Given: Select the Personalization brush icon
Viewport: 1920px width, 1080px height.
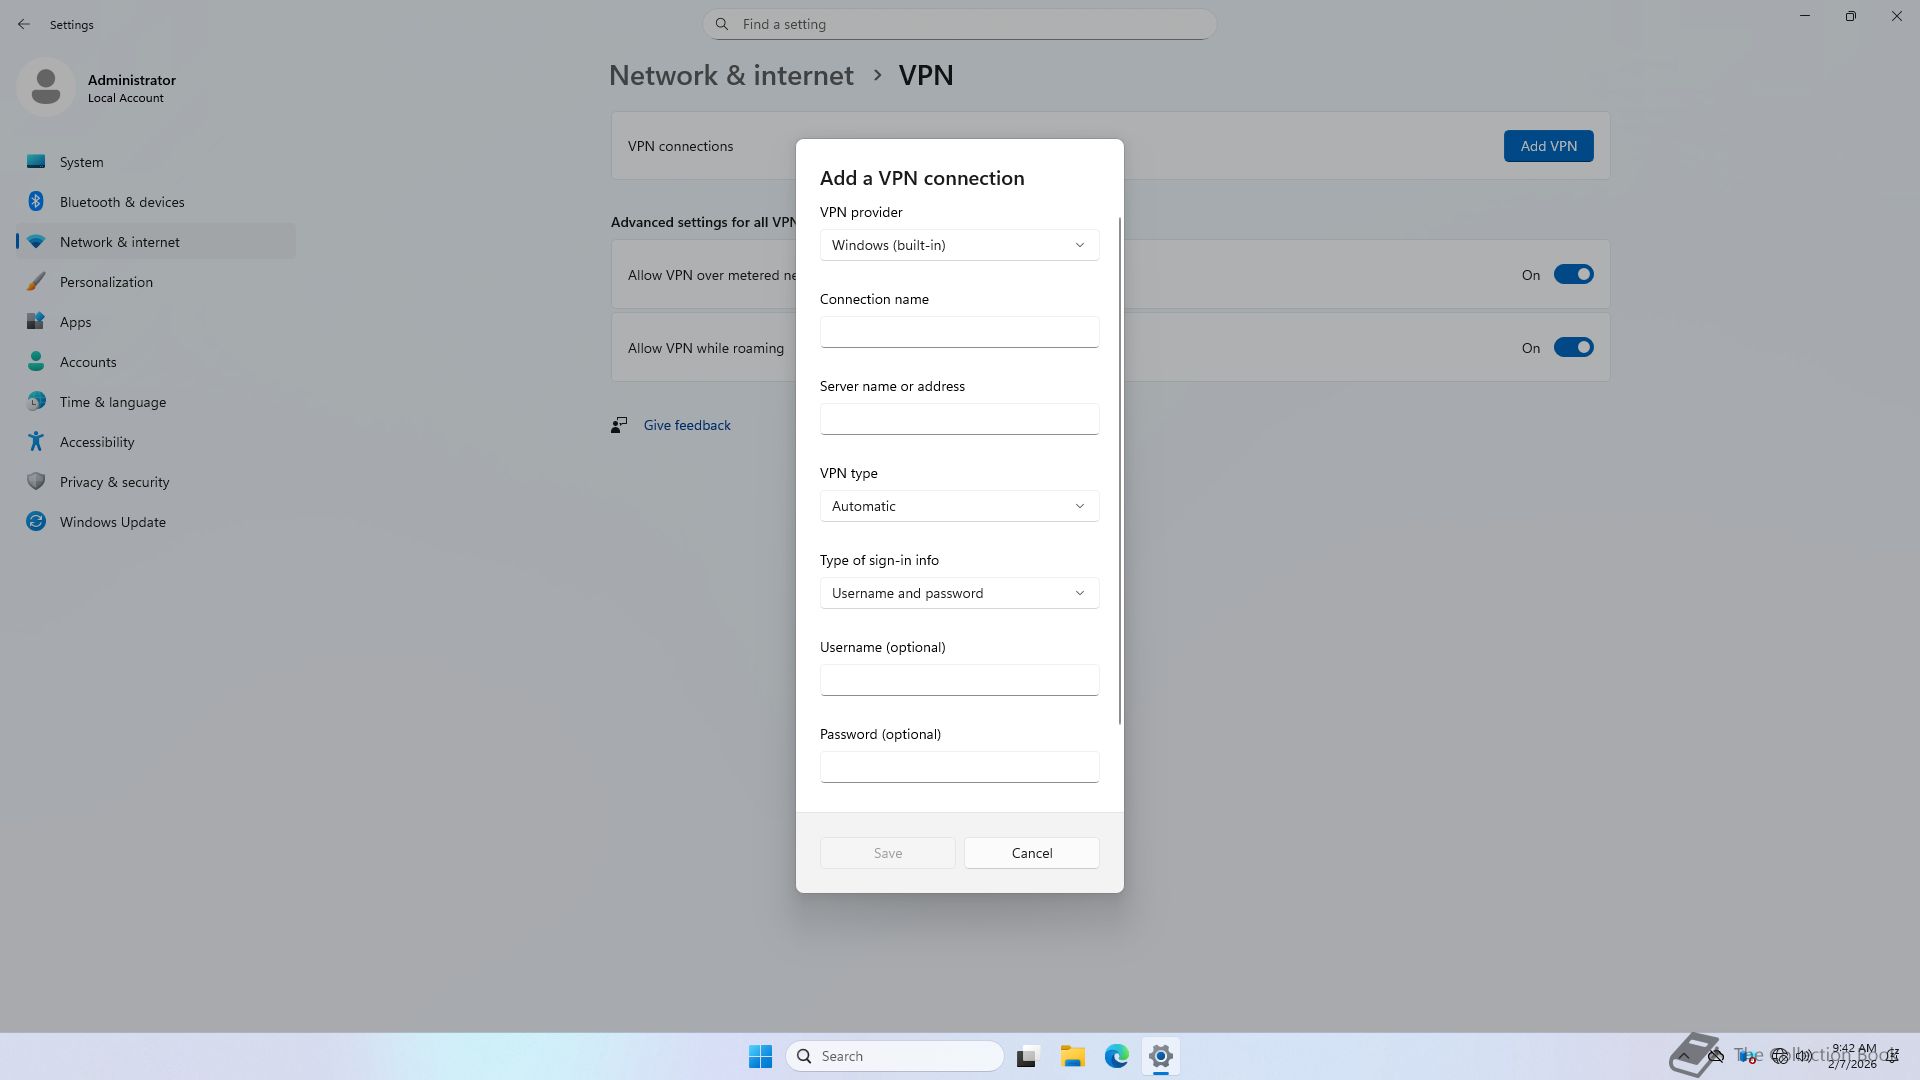Looking at the screenshot, I should [36, 282].
